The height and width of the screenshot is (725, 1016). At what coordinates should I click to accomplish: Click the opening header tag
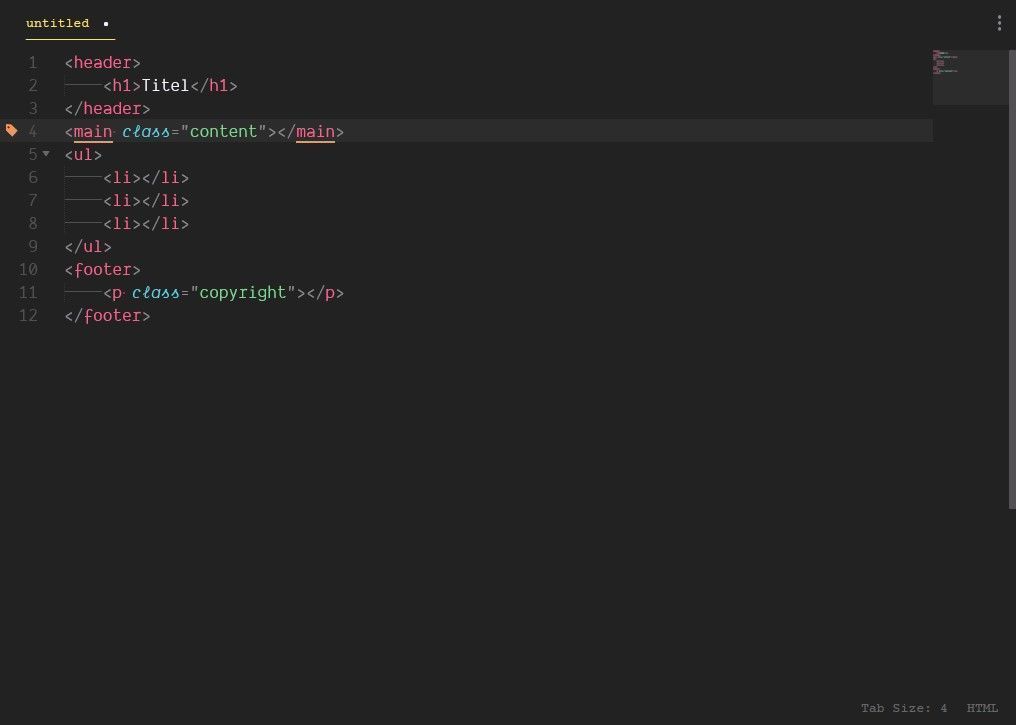click(x=102, y=63)
